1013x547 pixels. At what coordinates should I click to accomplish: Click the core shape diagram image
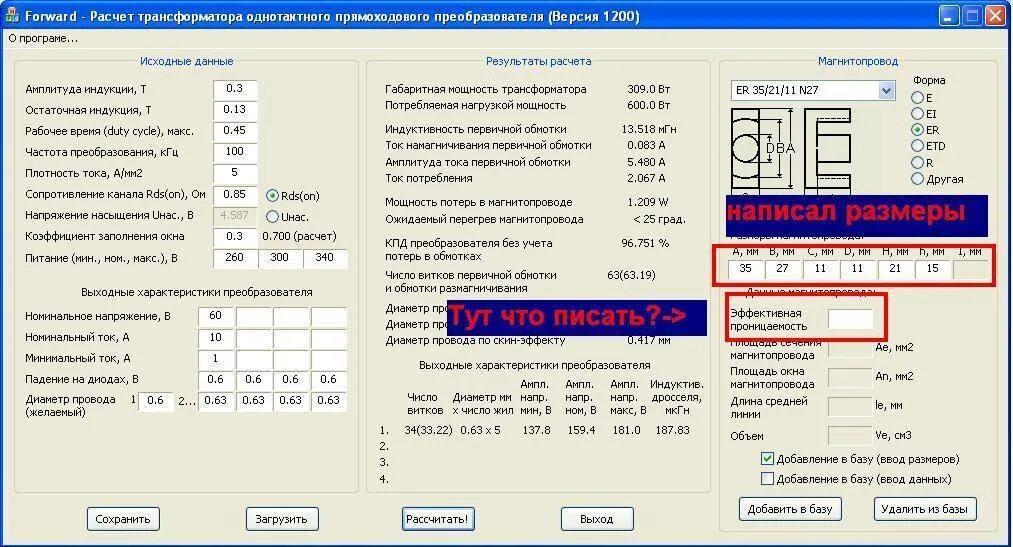(791, 152)
